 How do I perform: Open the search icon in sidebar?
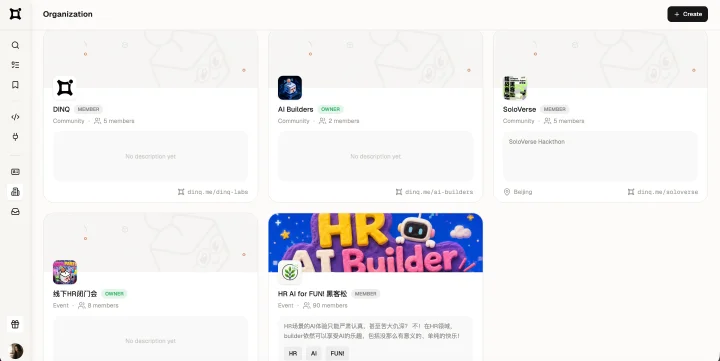point(15,45)
